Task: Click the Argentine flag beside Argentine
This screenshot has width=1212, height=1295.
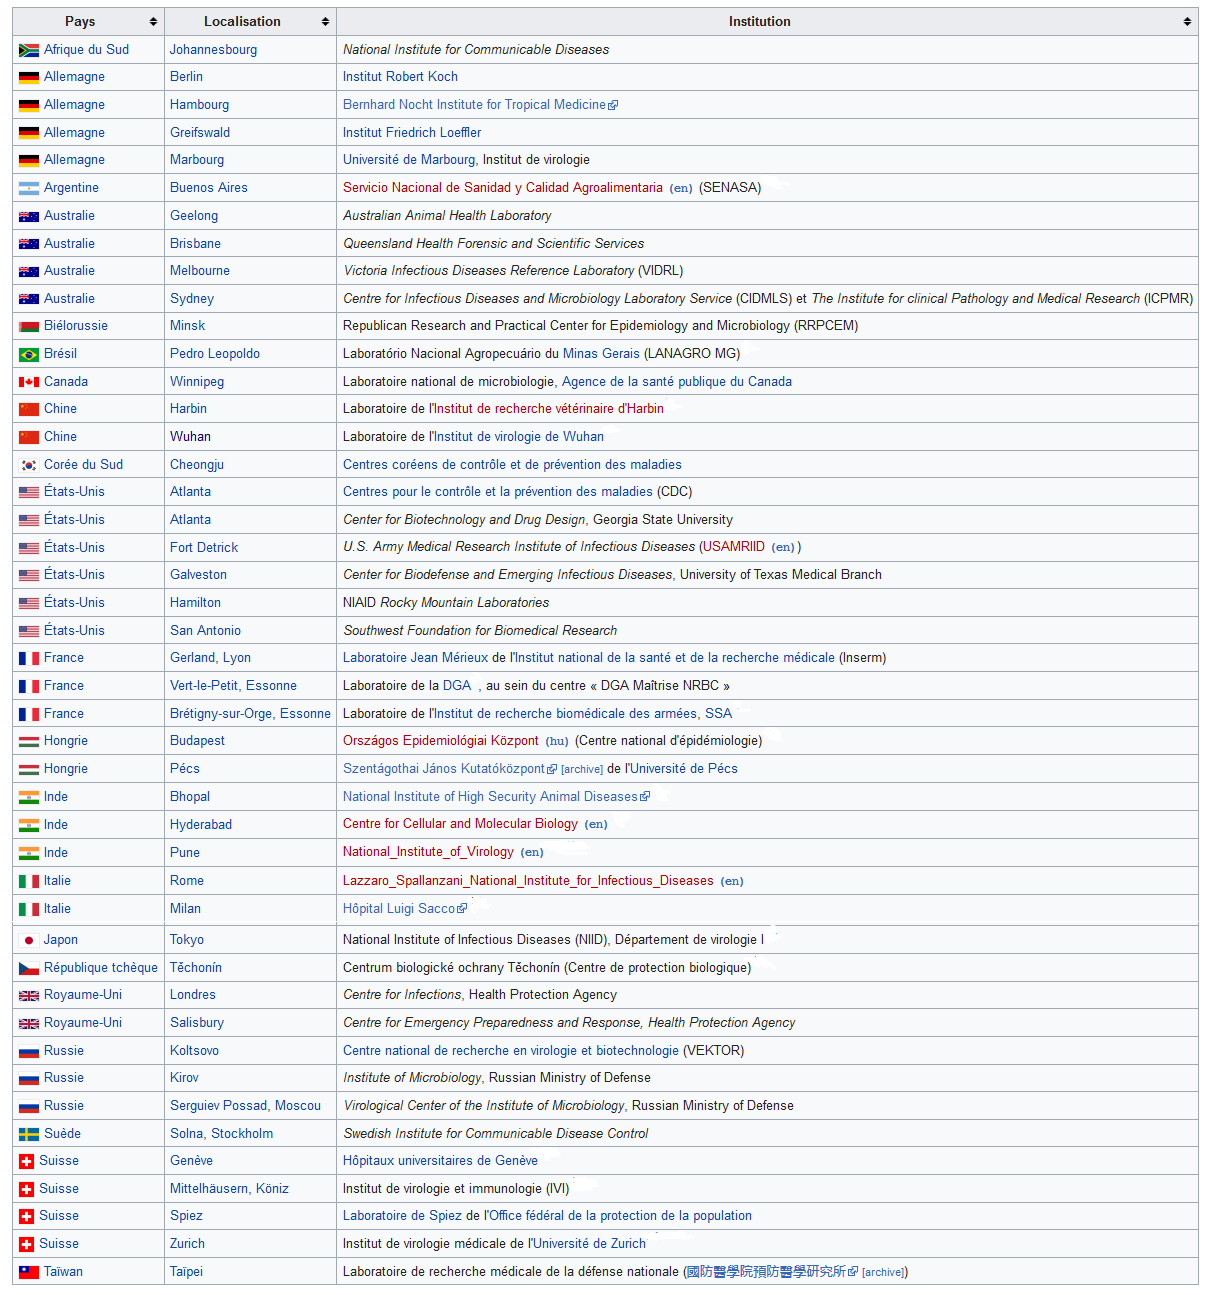Action: (29, 188)
